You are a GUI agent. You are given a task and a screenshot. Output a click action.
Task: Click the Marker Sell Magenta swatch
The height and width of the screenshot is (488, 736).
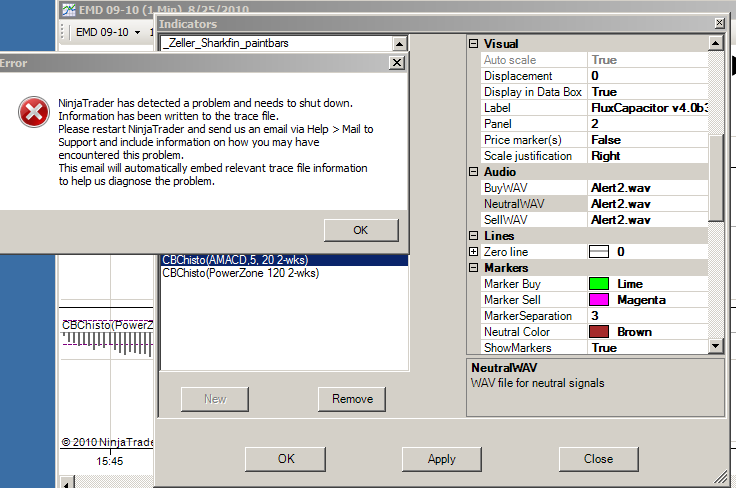598,300
